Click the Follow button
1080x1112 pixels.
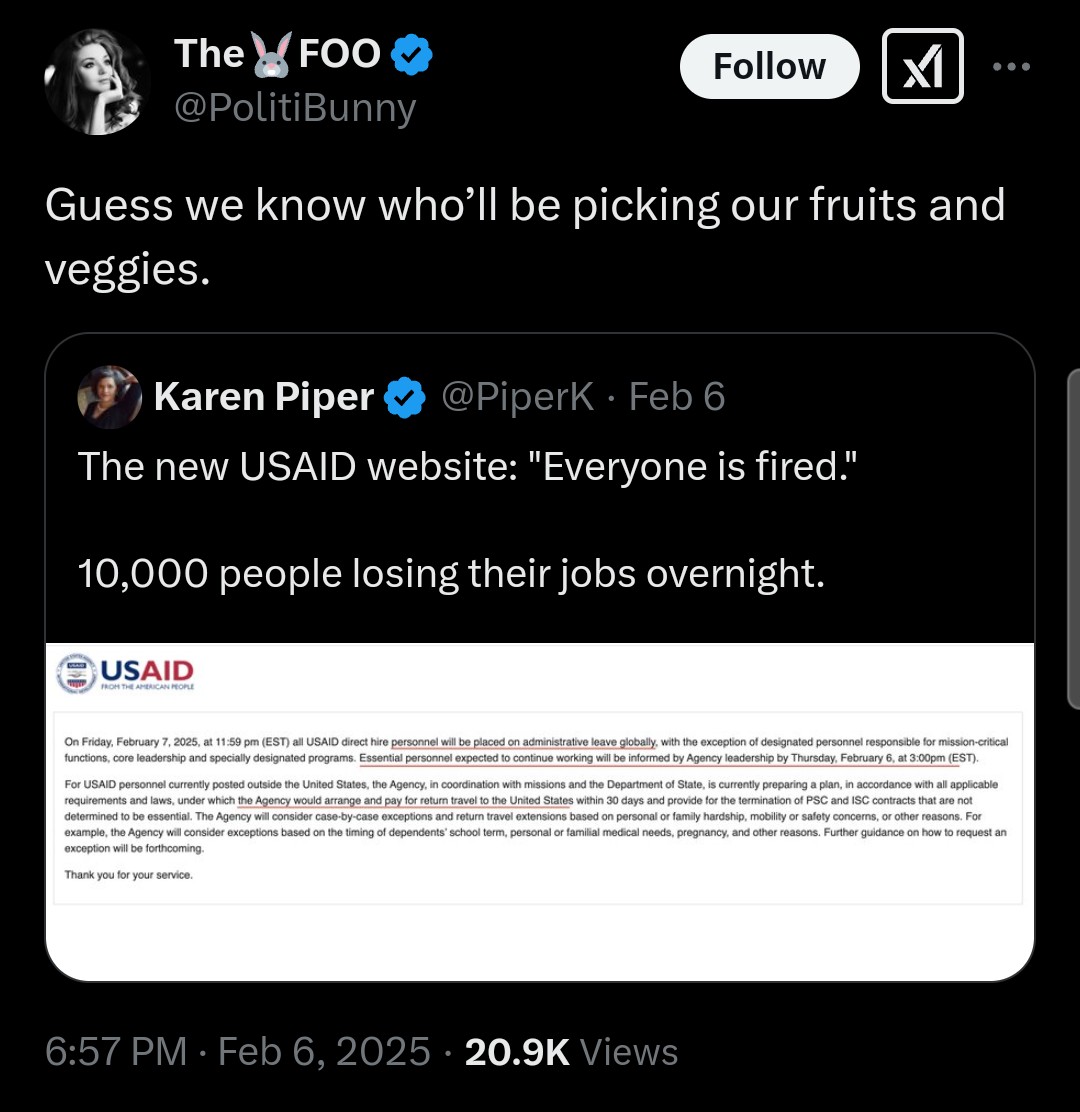769,66
